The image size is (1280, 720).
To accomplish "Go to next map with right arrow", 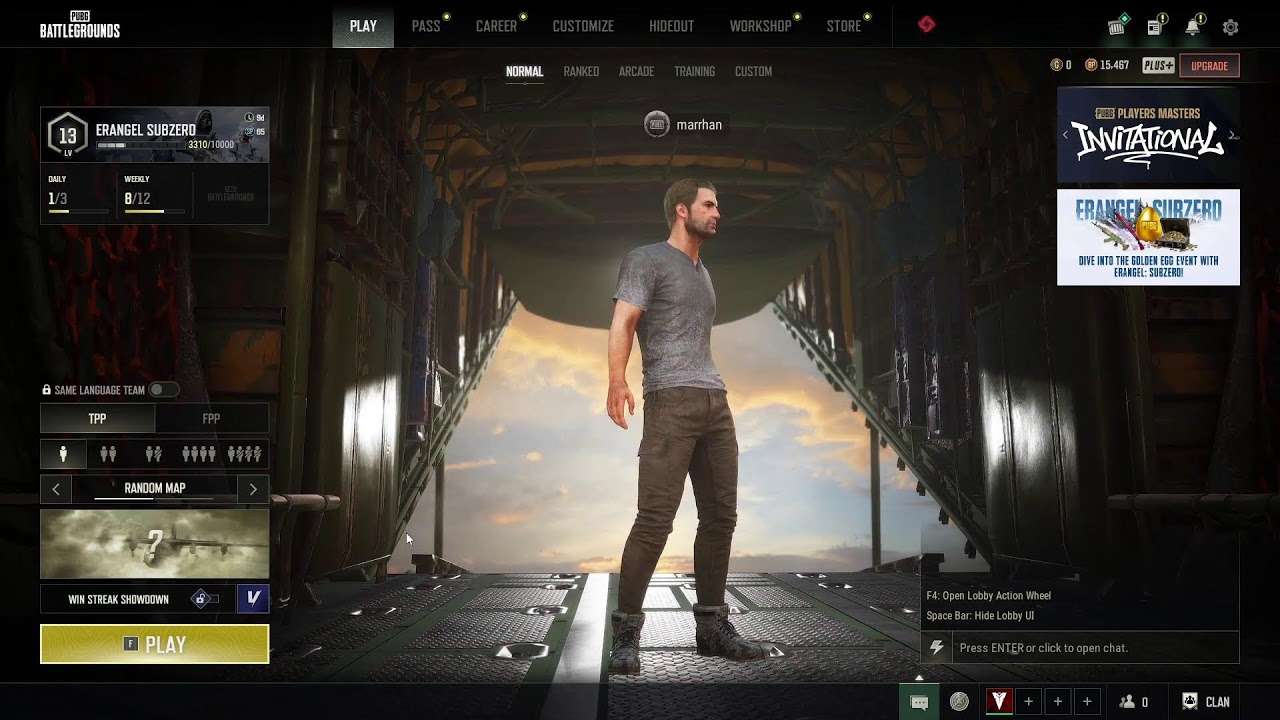I will [253, 489].
